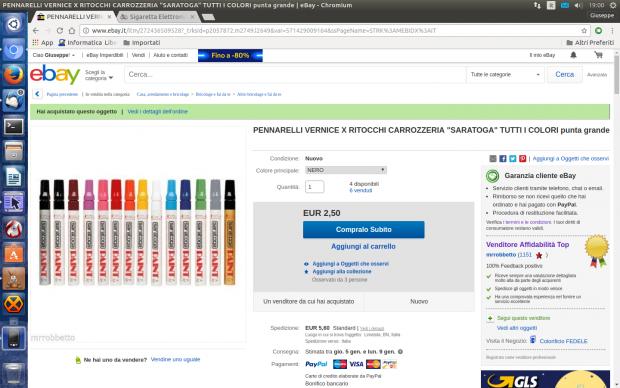Open Aiuto e contatti menu
The width and height of the screenshot is (620, 388).
click(x=170, y=55)
